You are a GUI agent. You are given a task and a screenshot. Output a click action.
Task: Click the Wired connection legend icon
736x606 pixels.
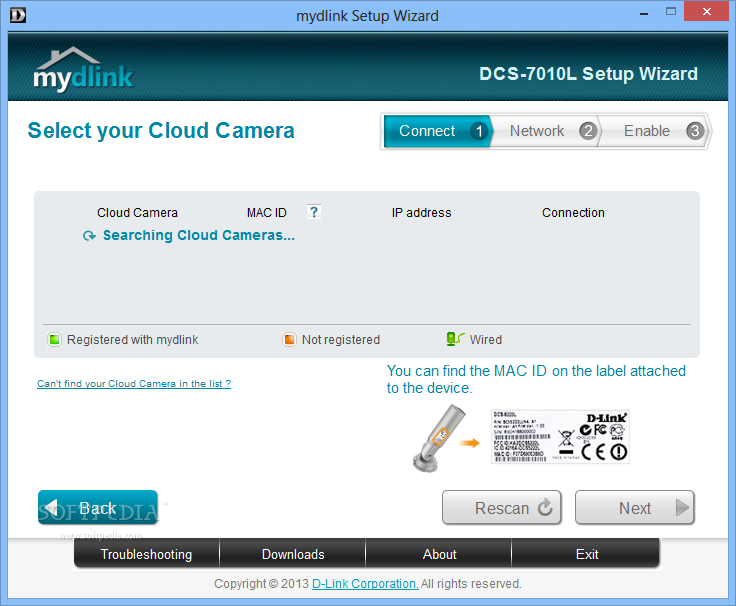(x=455, y=339)
